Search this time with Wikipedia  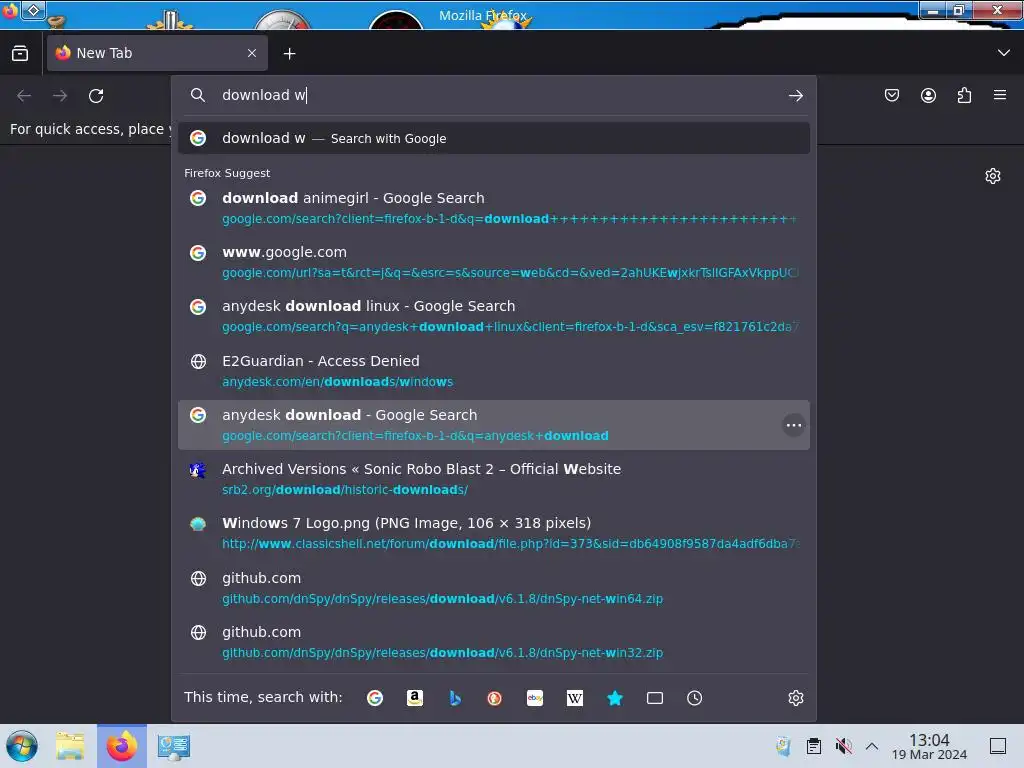click(575, 698)
